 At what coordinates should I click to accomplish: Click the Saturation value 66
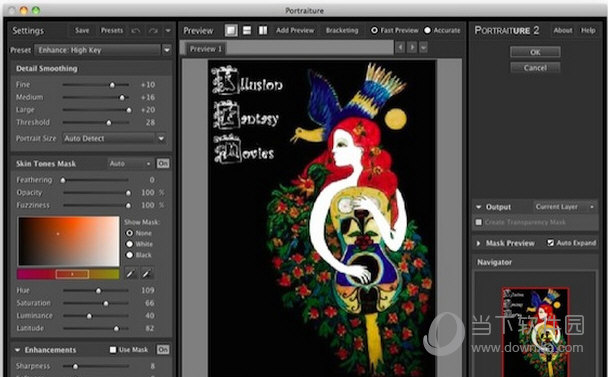(150, 303)
